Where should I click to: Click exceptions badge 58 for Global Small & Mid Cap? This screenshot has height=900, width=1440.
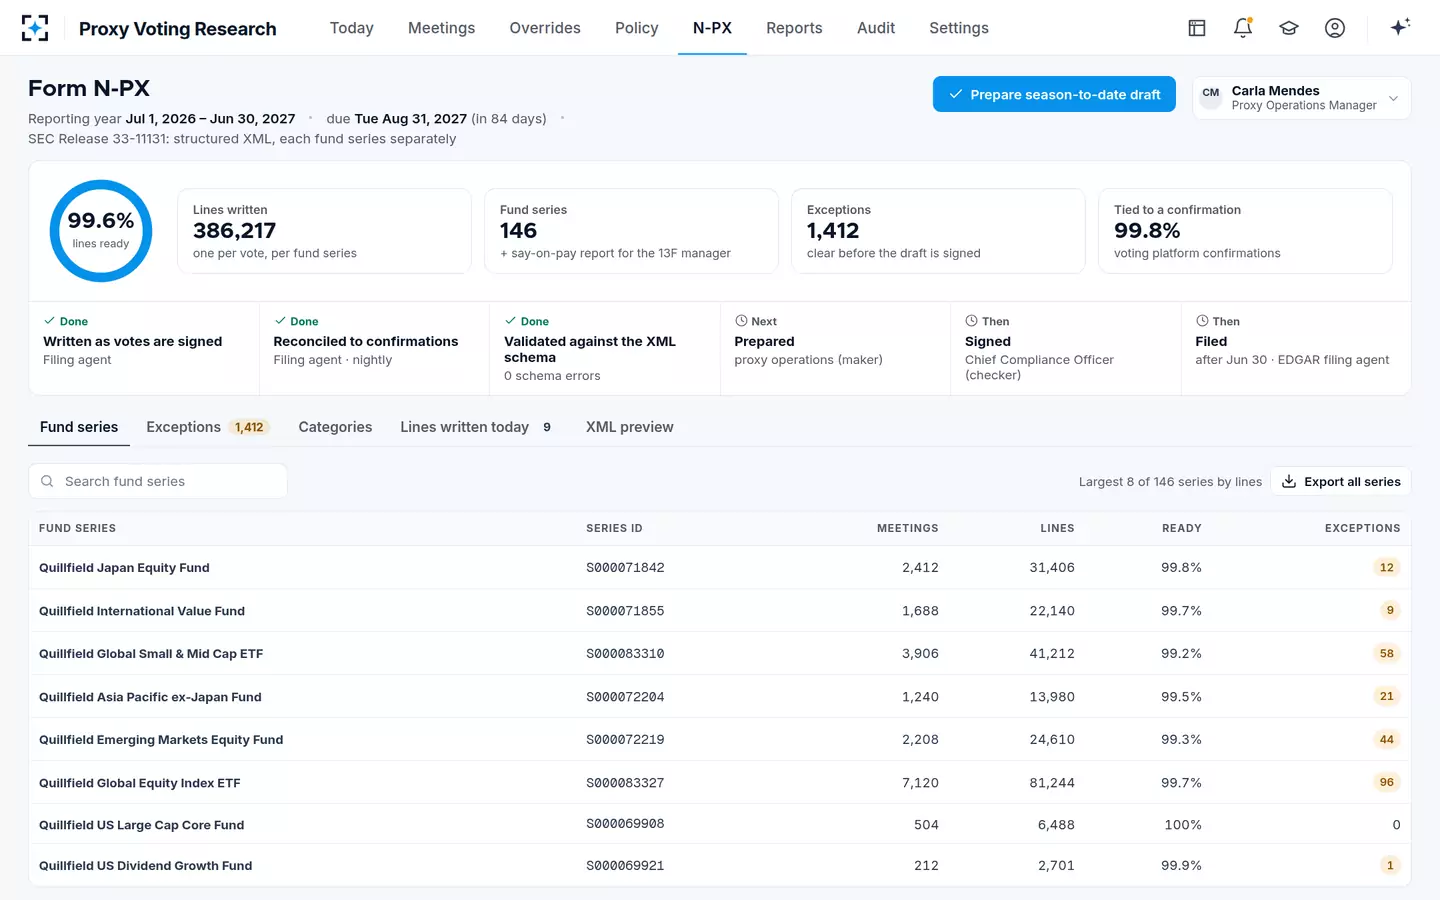pos(1386,653)
